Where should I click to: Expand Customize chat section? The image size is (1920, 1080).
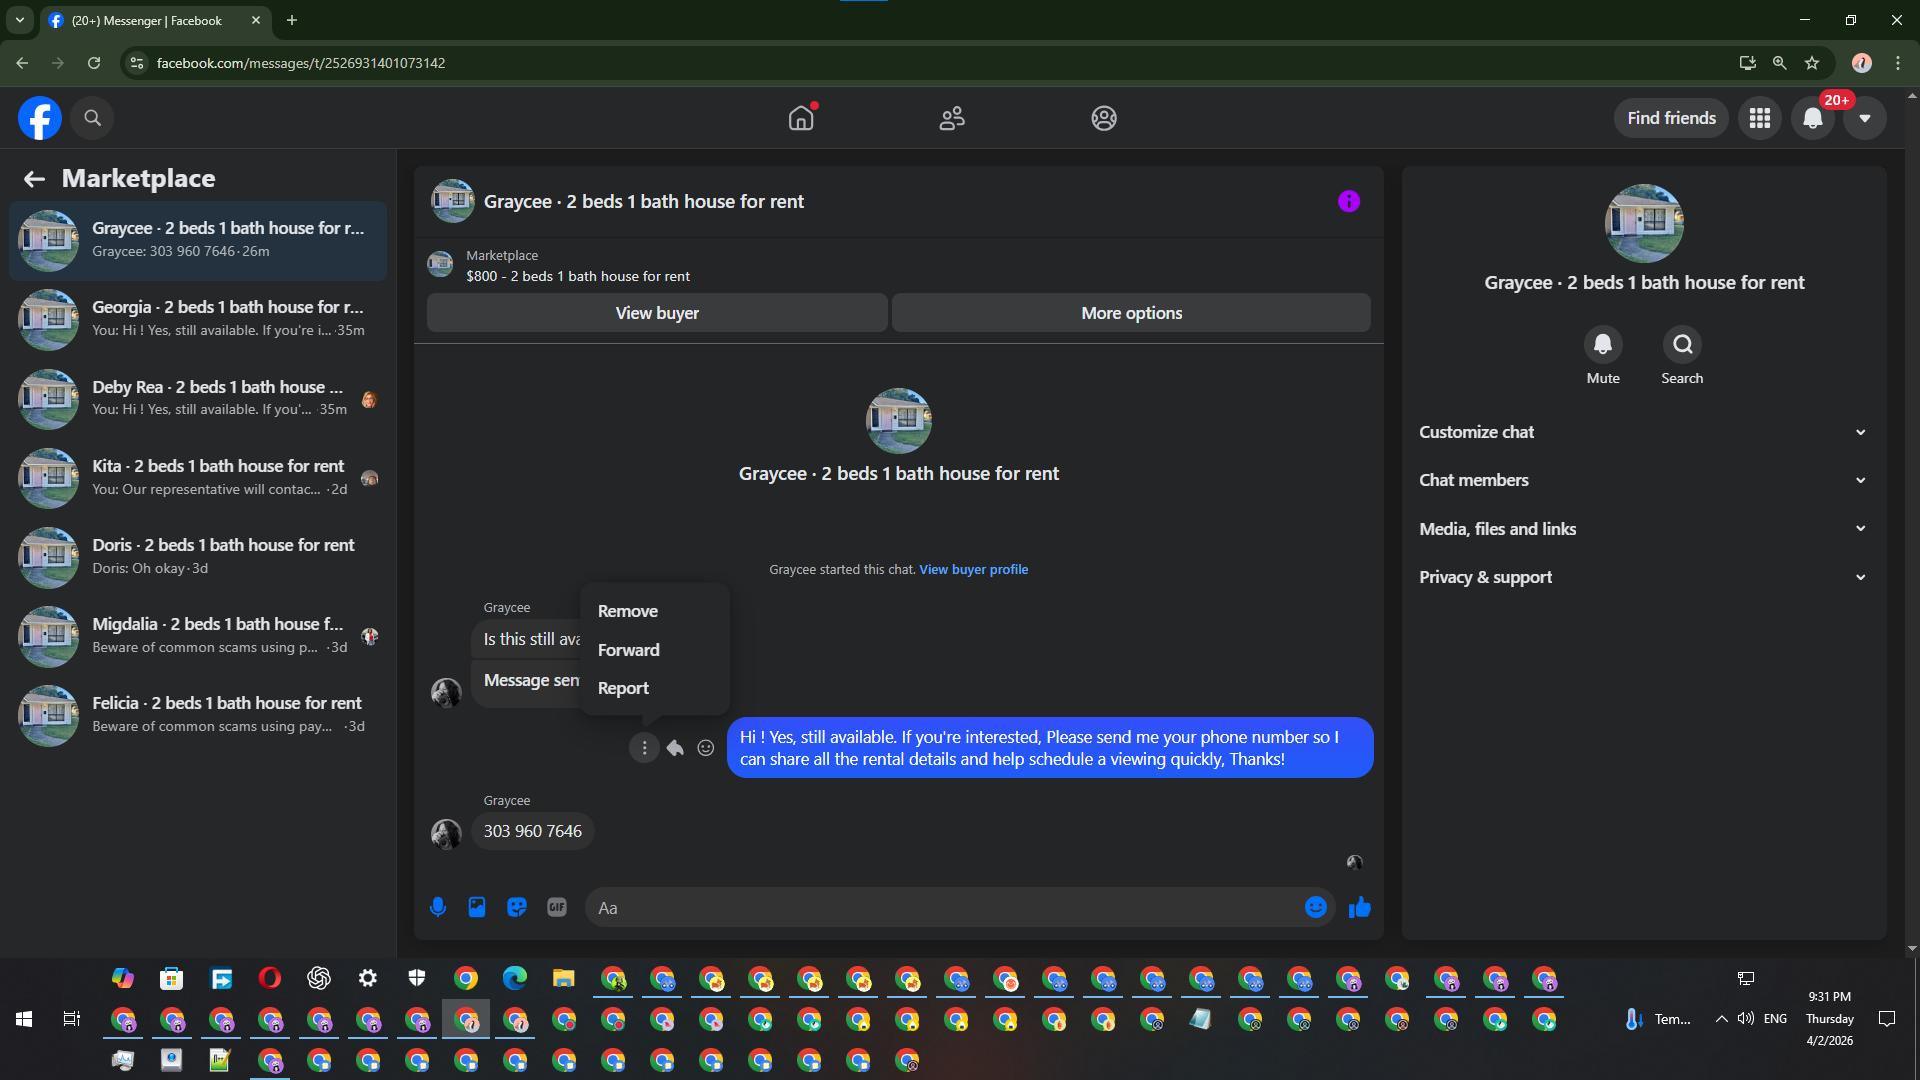tap(1644, 432)
